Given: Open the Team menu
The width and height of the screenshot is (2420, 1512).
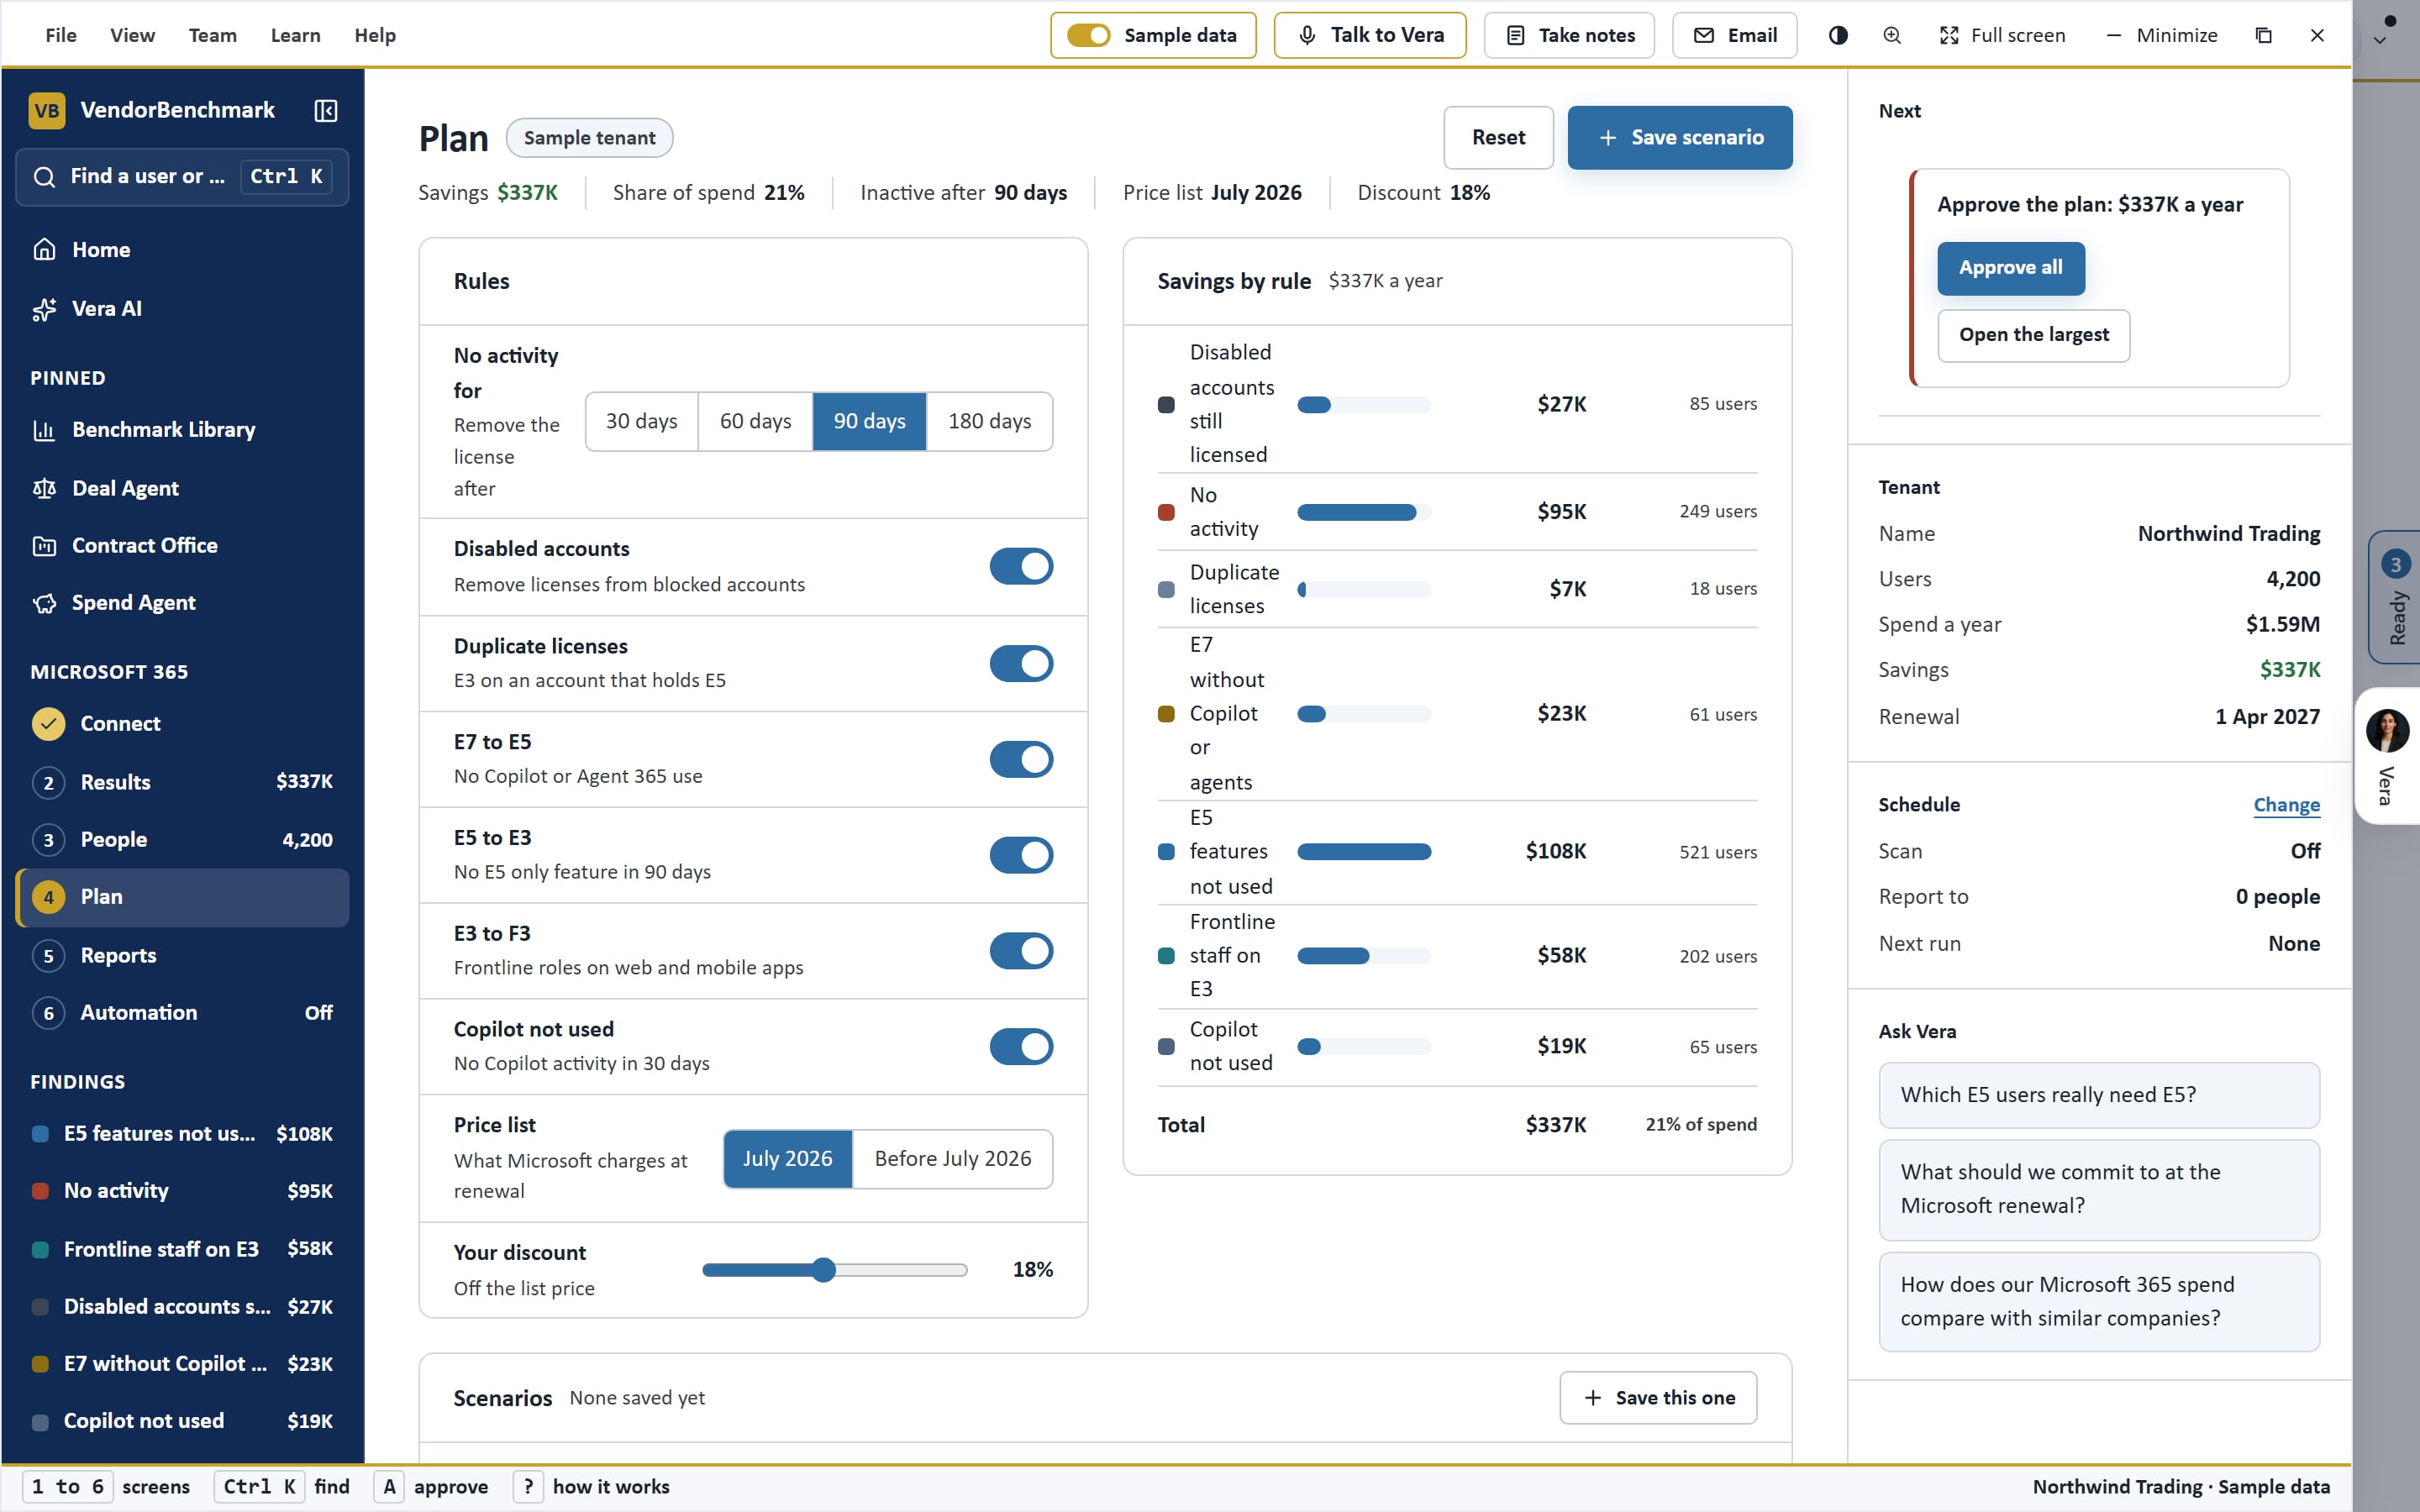Looking at the screenshot, I should tap(212, 35).
